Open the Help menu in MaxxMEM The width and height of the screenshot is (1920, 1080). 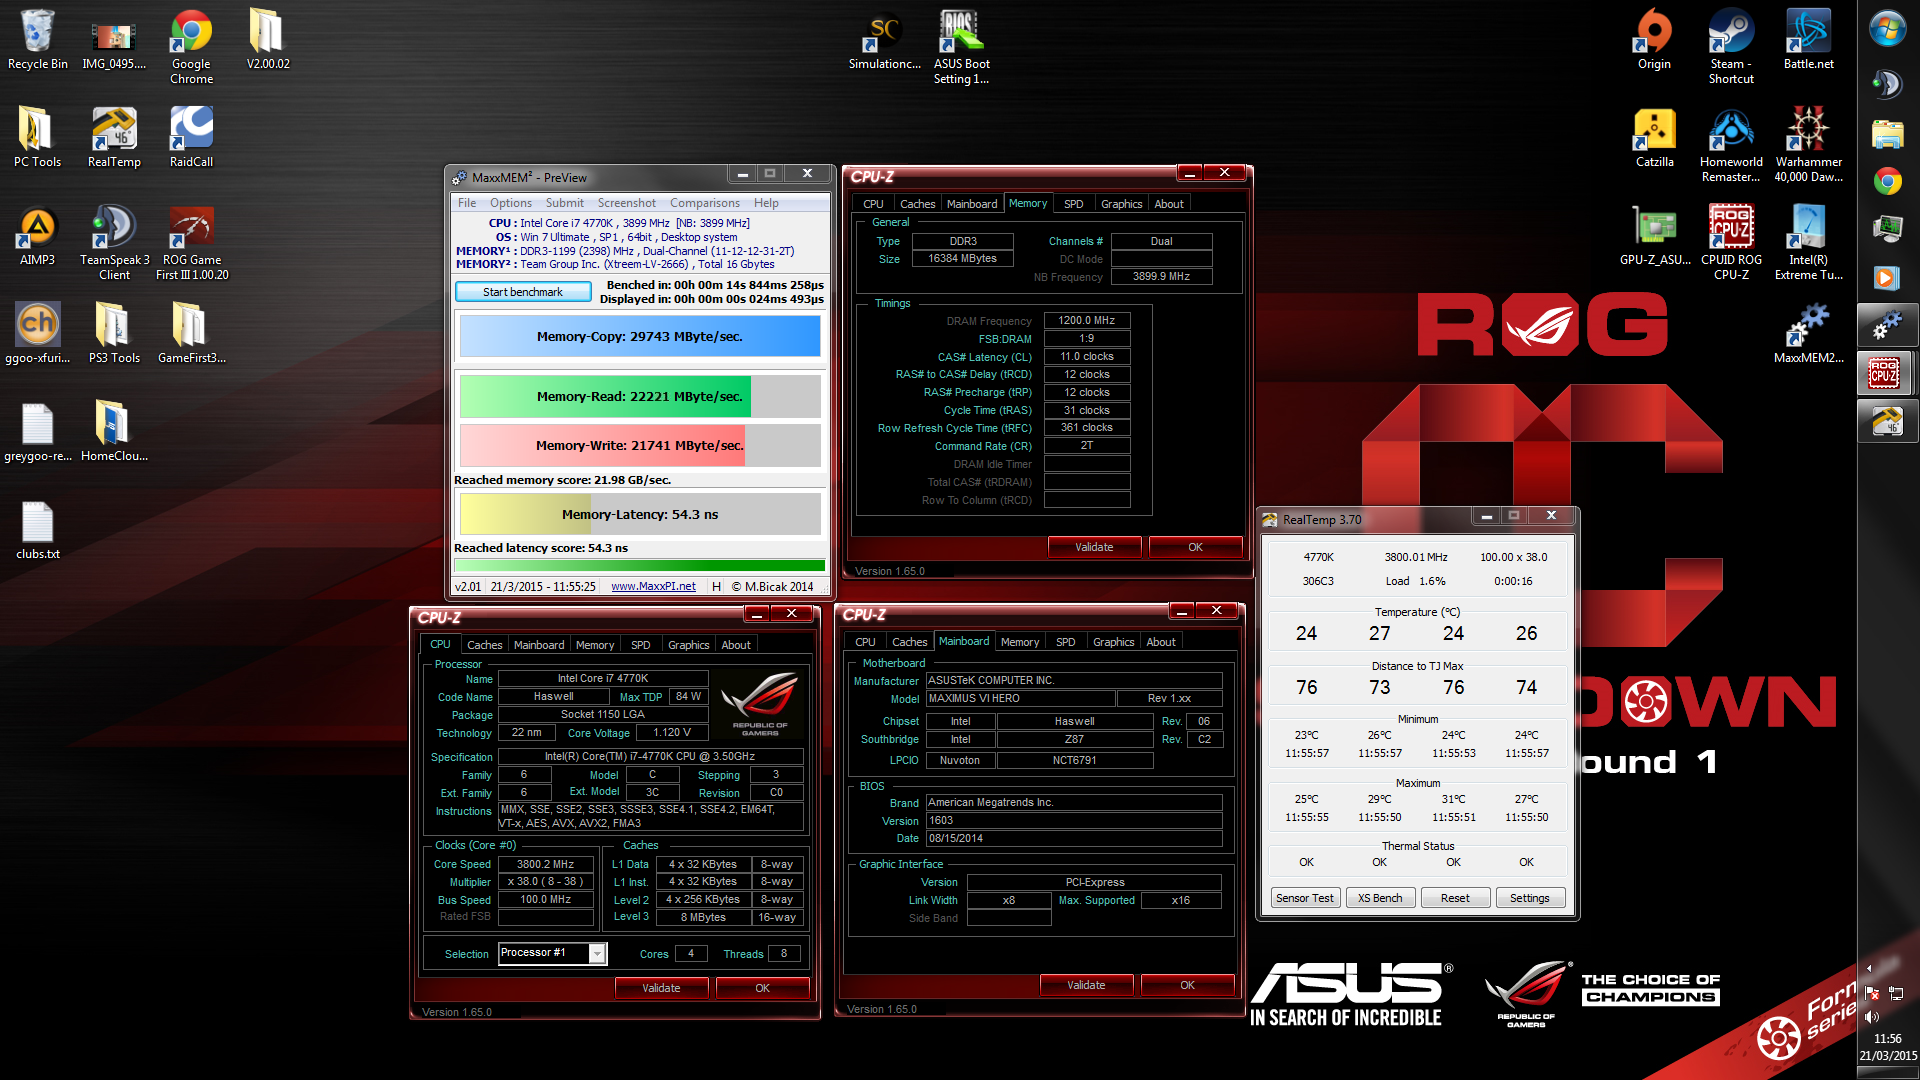766,203
